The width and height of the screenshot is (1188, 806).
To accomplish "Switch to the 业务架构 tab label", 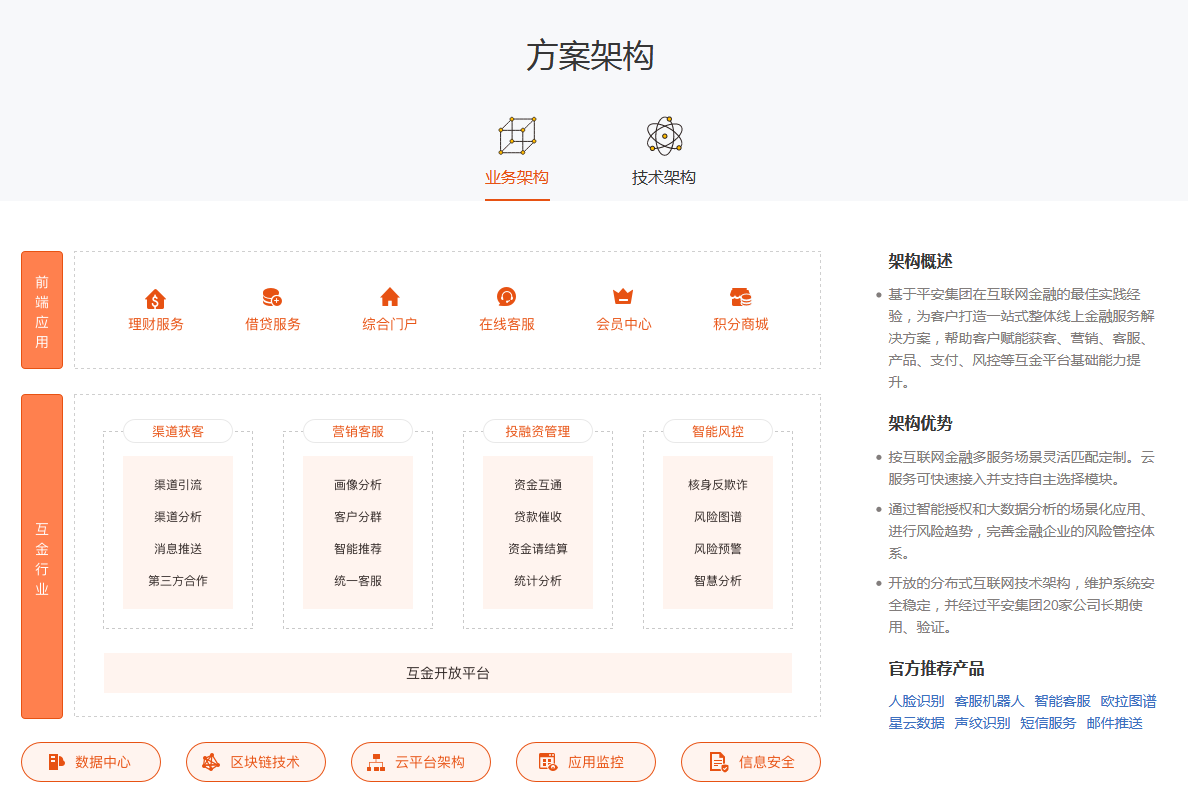I will pyautogui.click(x=517, y=177).
